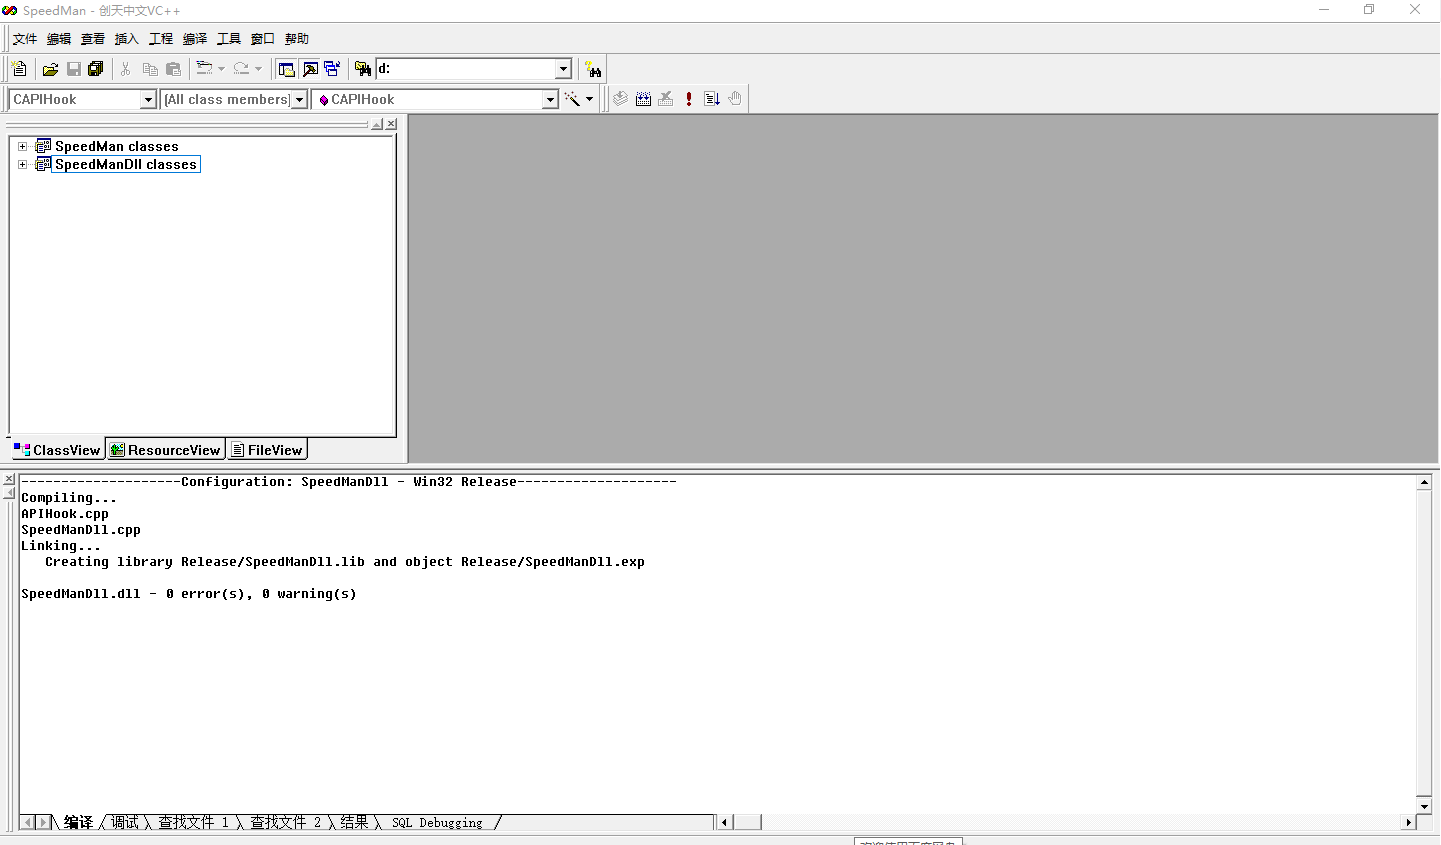
Task: Click the New Text File icon
Action: click(x=19, y=69)
